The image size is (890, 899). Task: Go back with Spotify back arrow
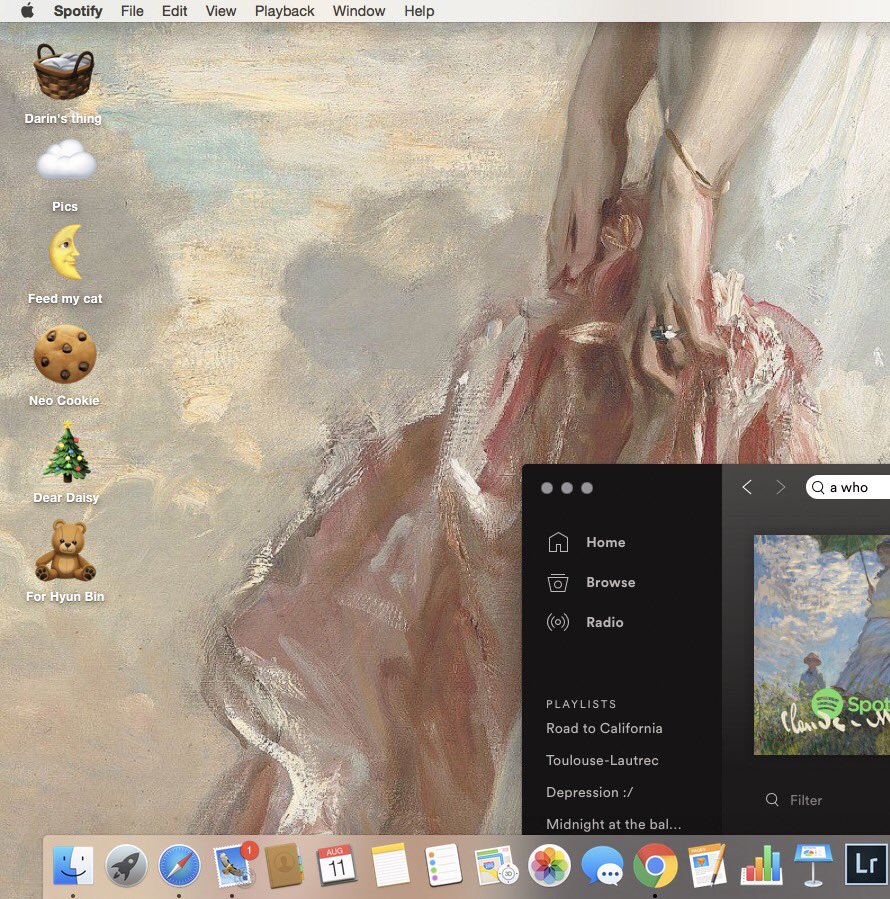pyautogui.click(x=747, y=487)
